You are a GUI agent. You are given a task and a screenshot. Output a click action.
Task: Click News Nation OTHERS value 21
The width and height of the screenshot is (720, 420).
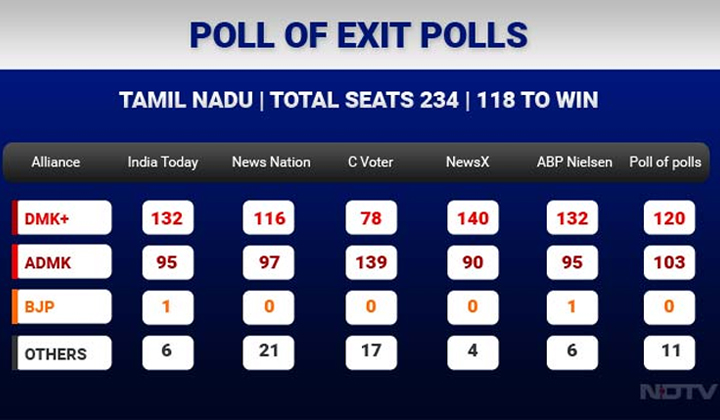coord(268,353)
